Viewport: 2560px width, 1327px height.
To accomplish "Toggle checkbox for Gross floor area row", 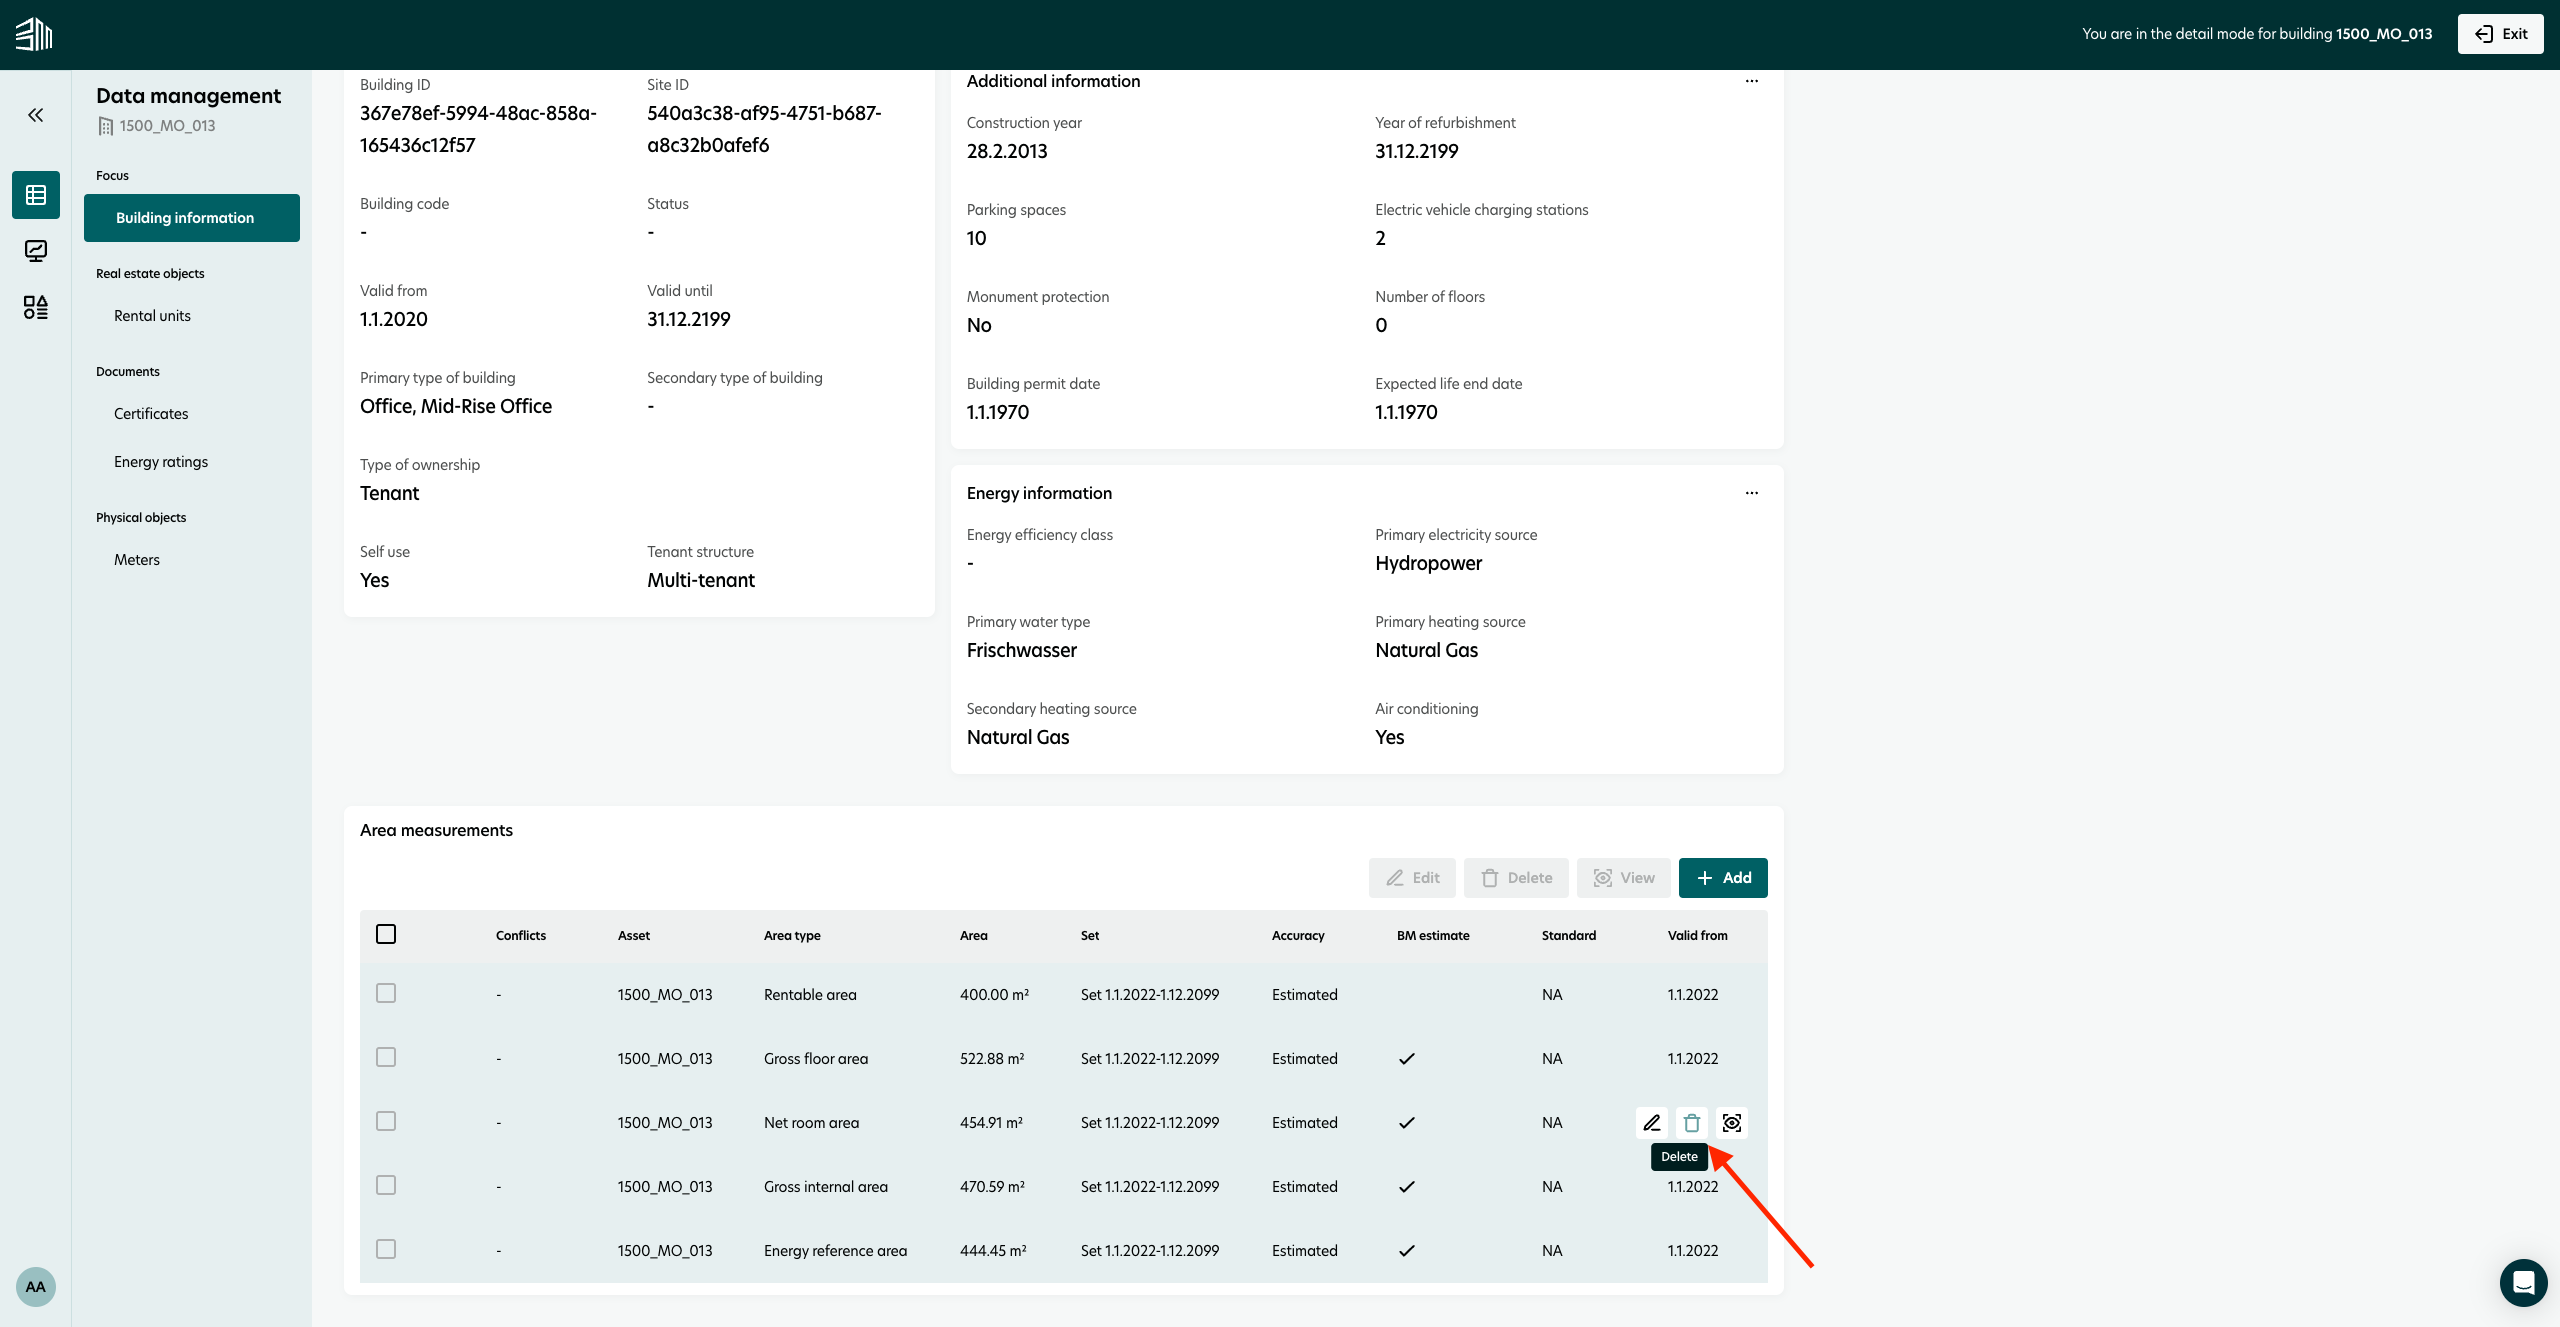I will click(386, 1058).
